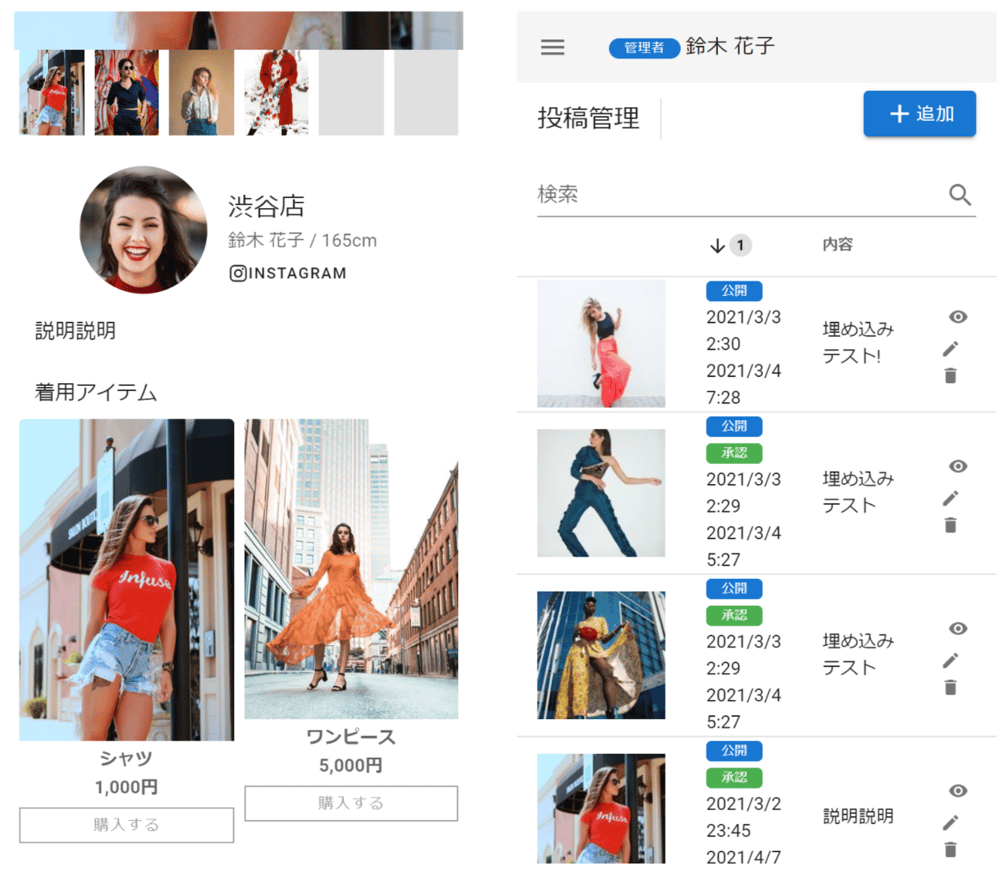Click pencil edit icon for 埋め込みテスト! post
This screenshot has width=1008, height=880.
(x=950, y=348)
